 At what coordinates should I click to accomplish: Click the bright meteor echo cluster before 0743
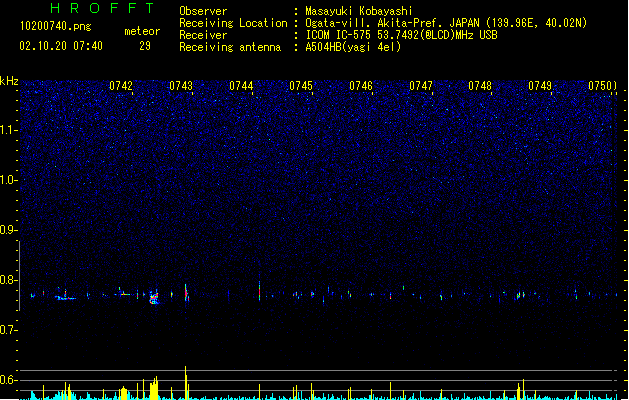pyautogui.click(x=154, y=298)
